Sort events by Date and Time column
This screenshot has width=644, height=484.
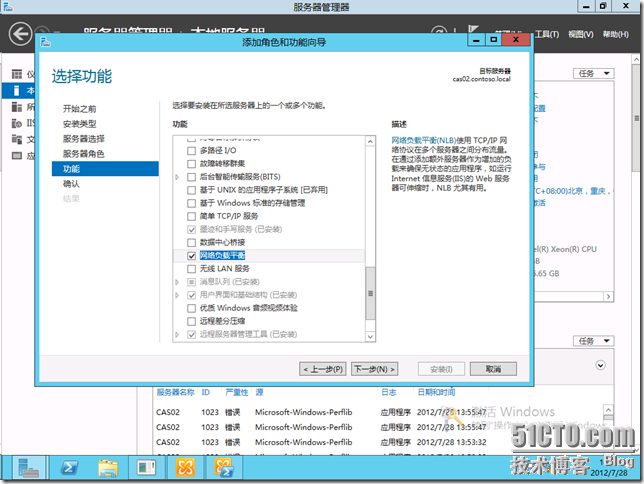coord(436,392)
